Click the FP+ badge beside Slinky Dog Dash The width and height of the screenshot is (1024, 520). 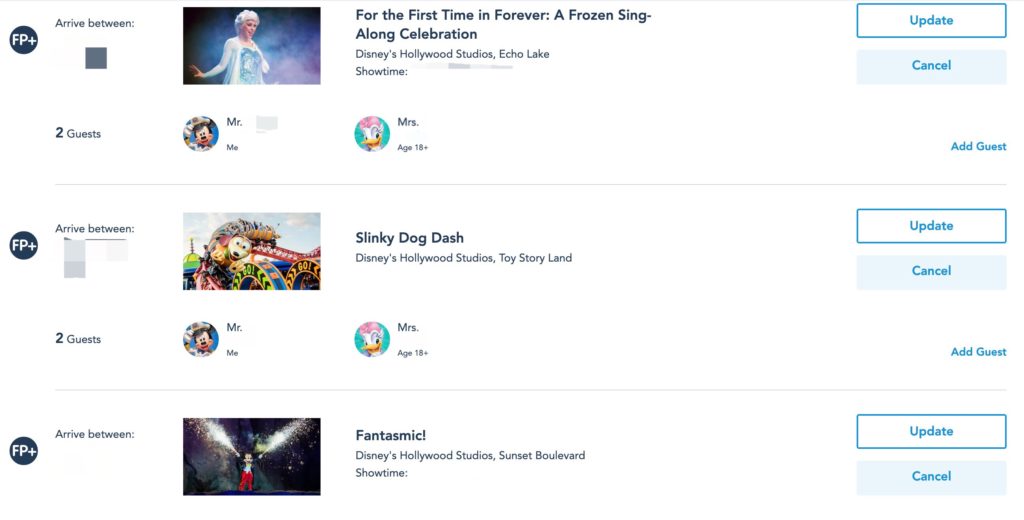[24, 245]
